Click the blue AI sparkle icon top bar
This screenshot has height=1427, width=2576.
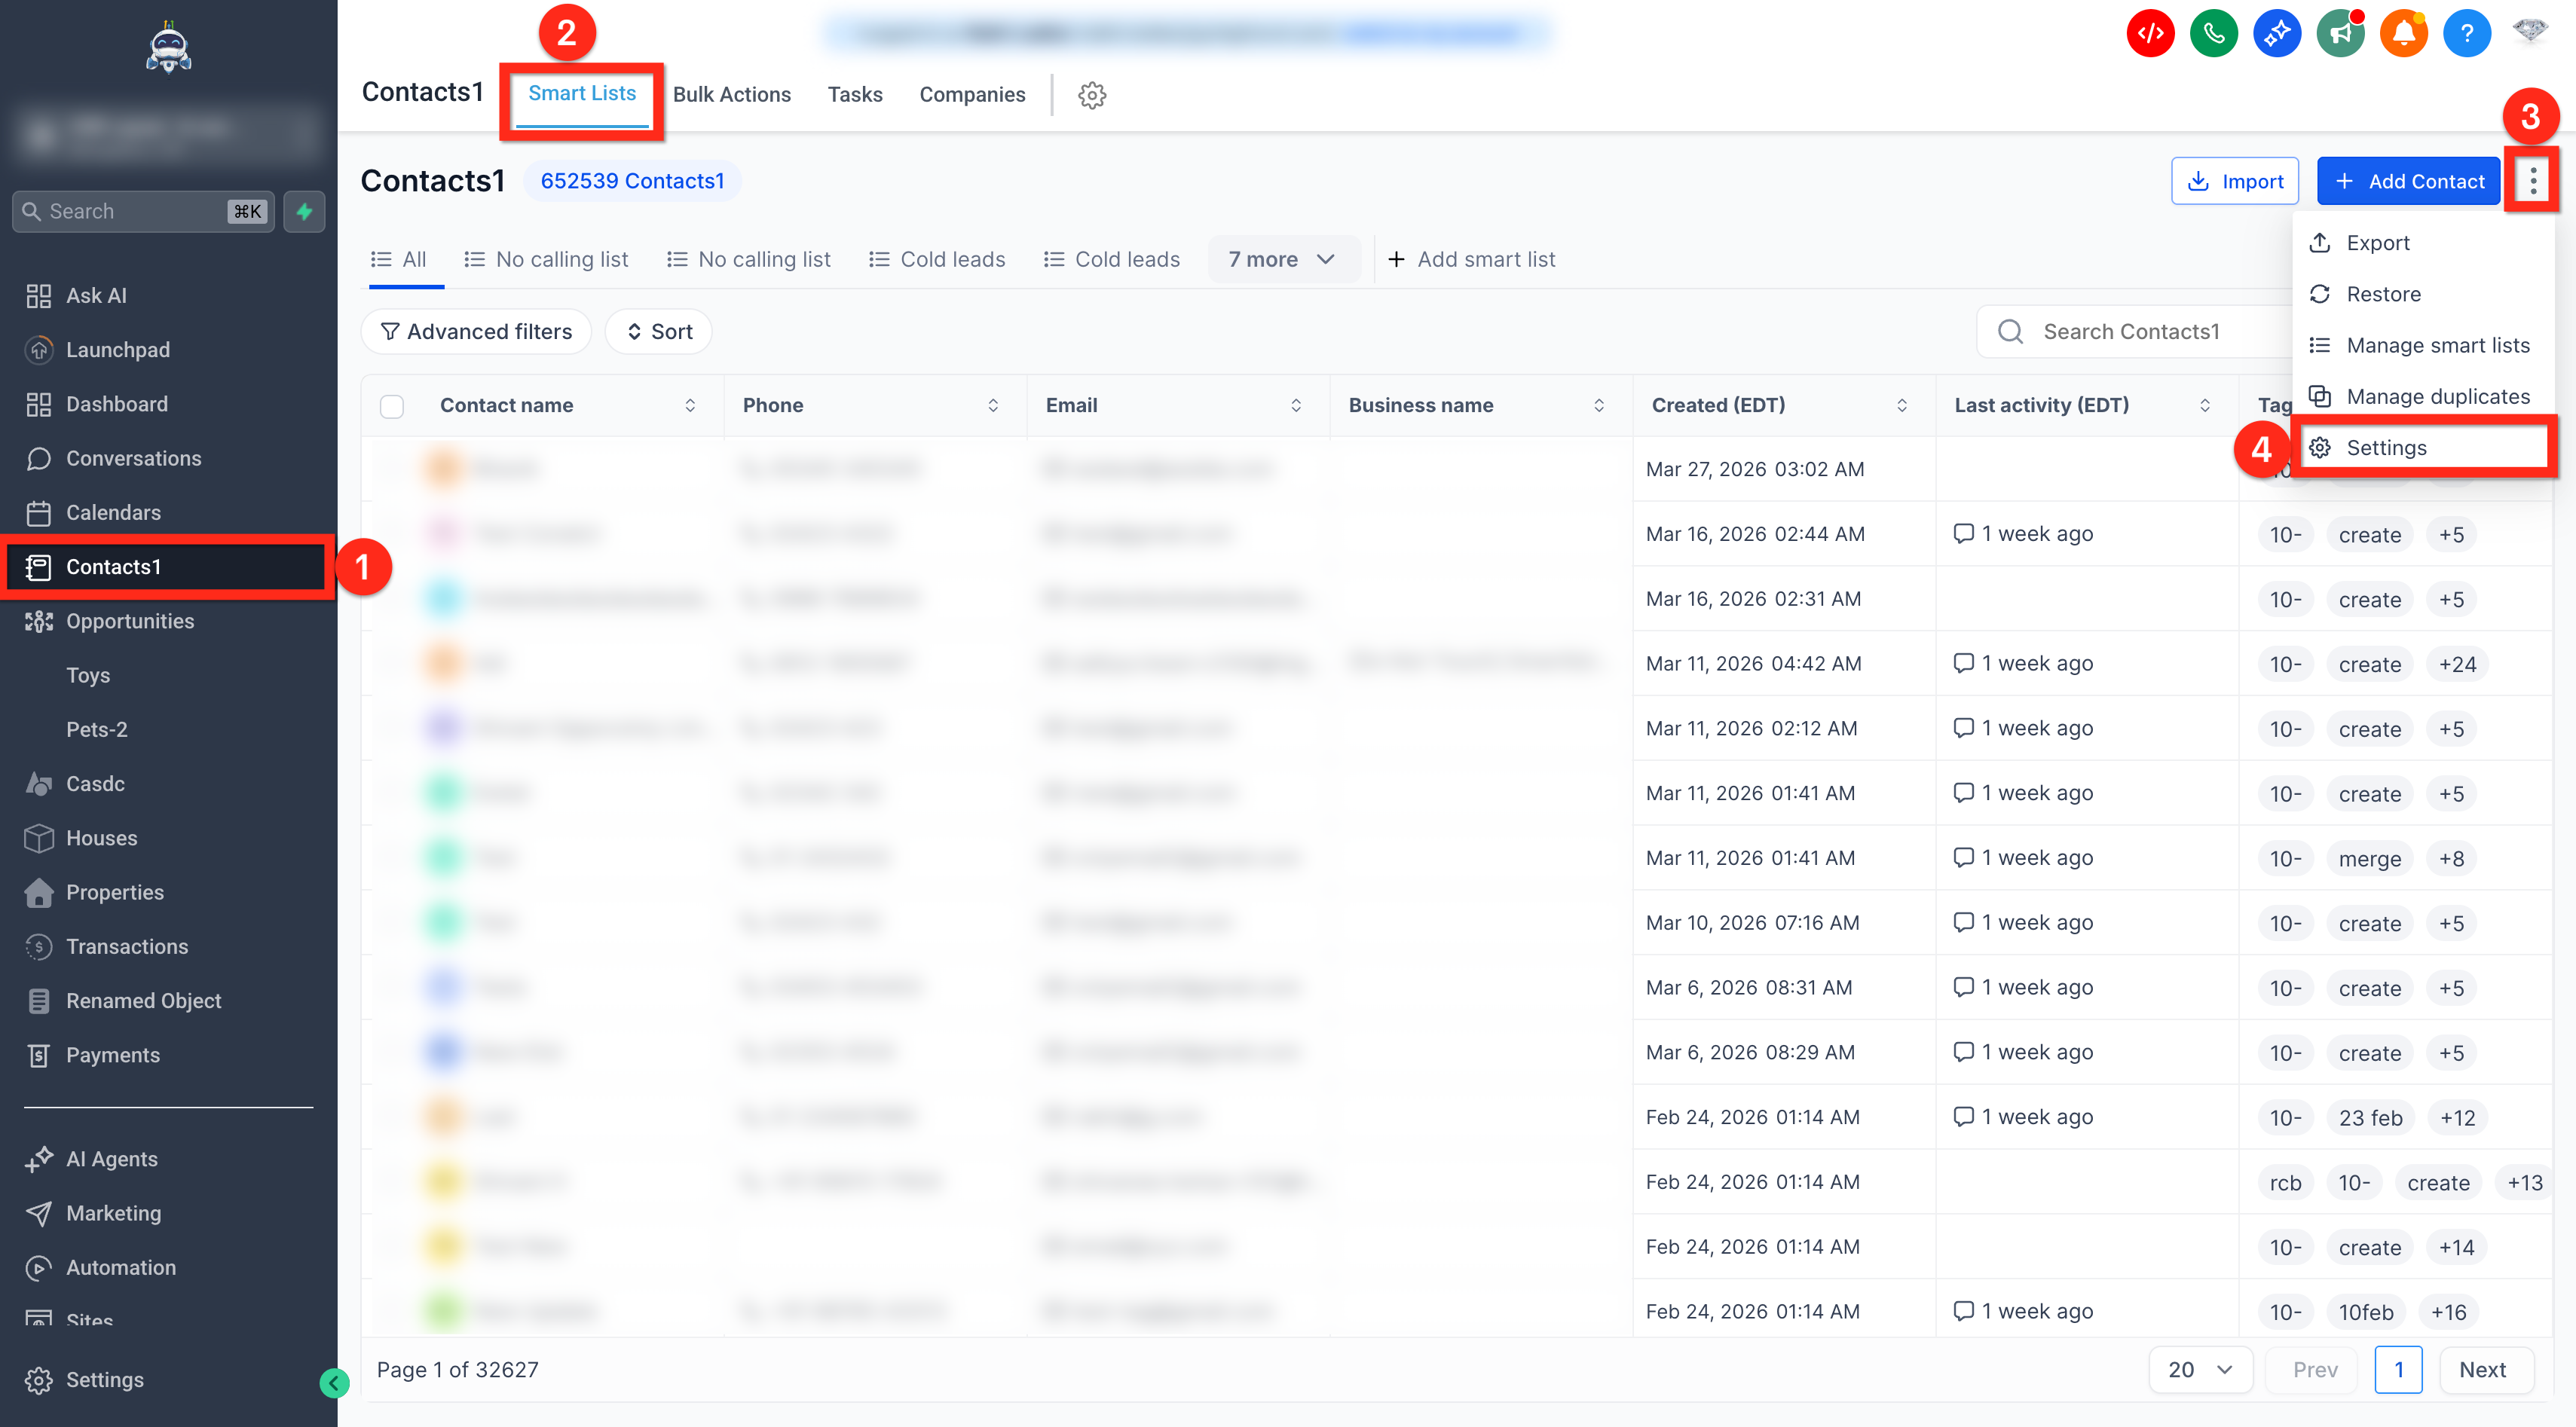point(2277,32)
